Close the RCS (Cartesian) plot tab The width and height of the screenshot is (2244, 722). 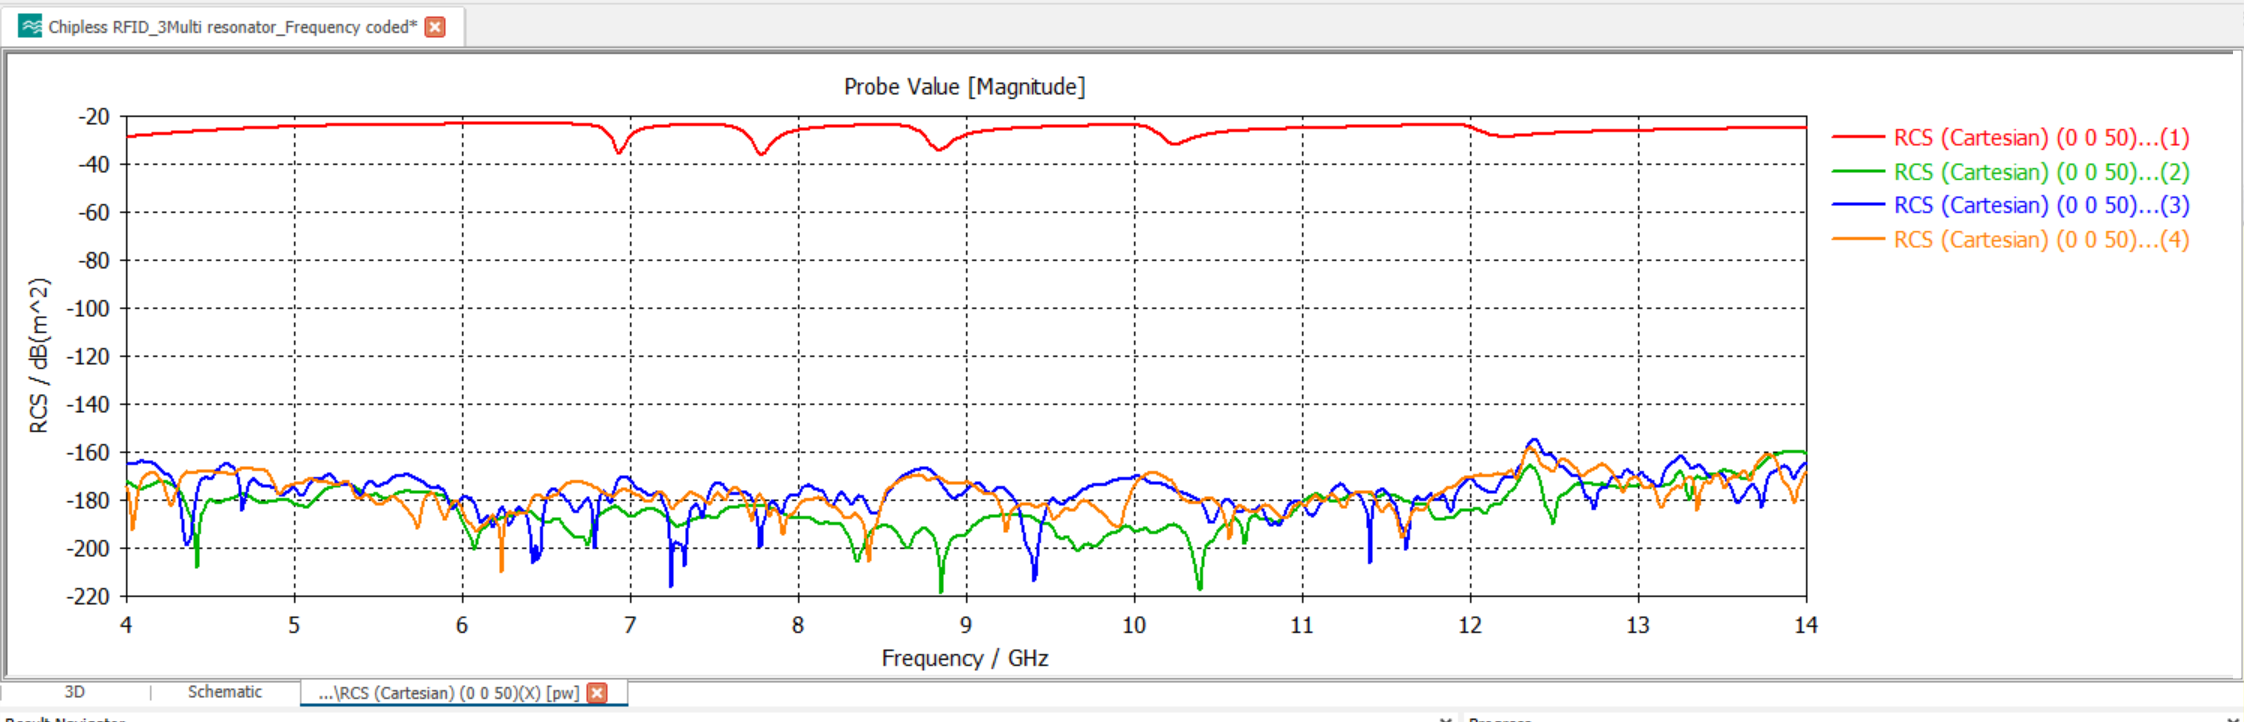pyautogui.click(x=597, y=693)
